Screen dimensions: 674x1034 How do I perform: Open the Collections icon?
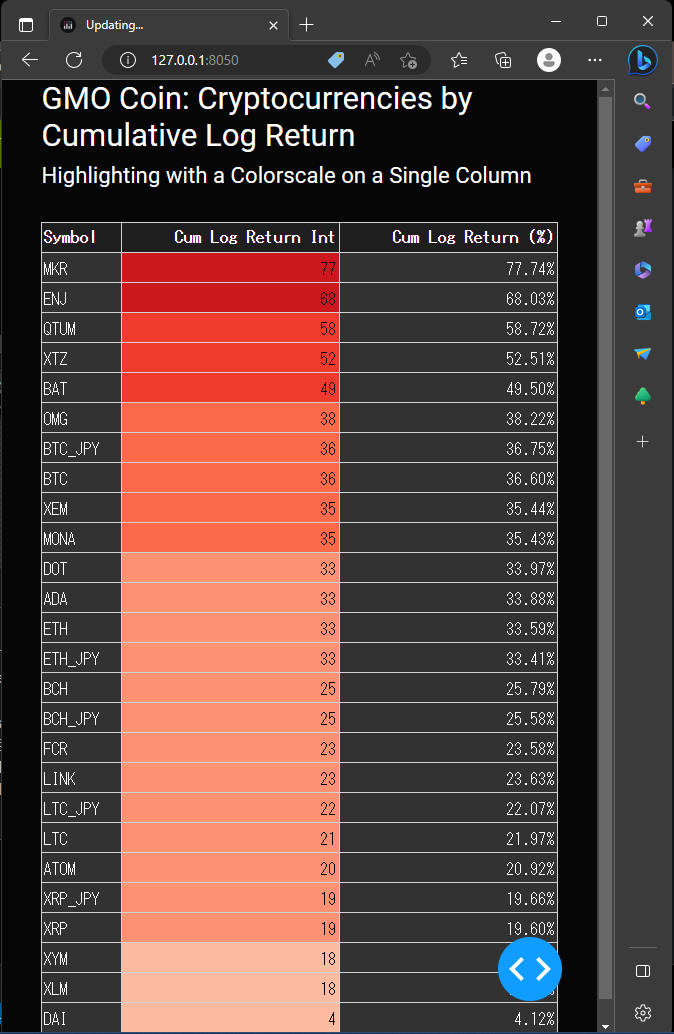tap(503, 60)
